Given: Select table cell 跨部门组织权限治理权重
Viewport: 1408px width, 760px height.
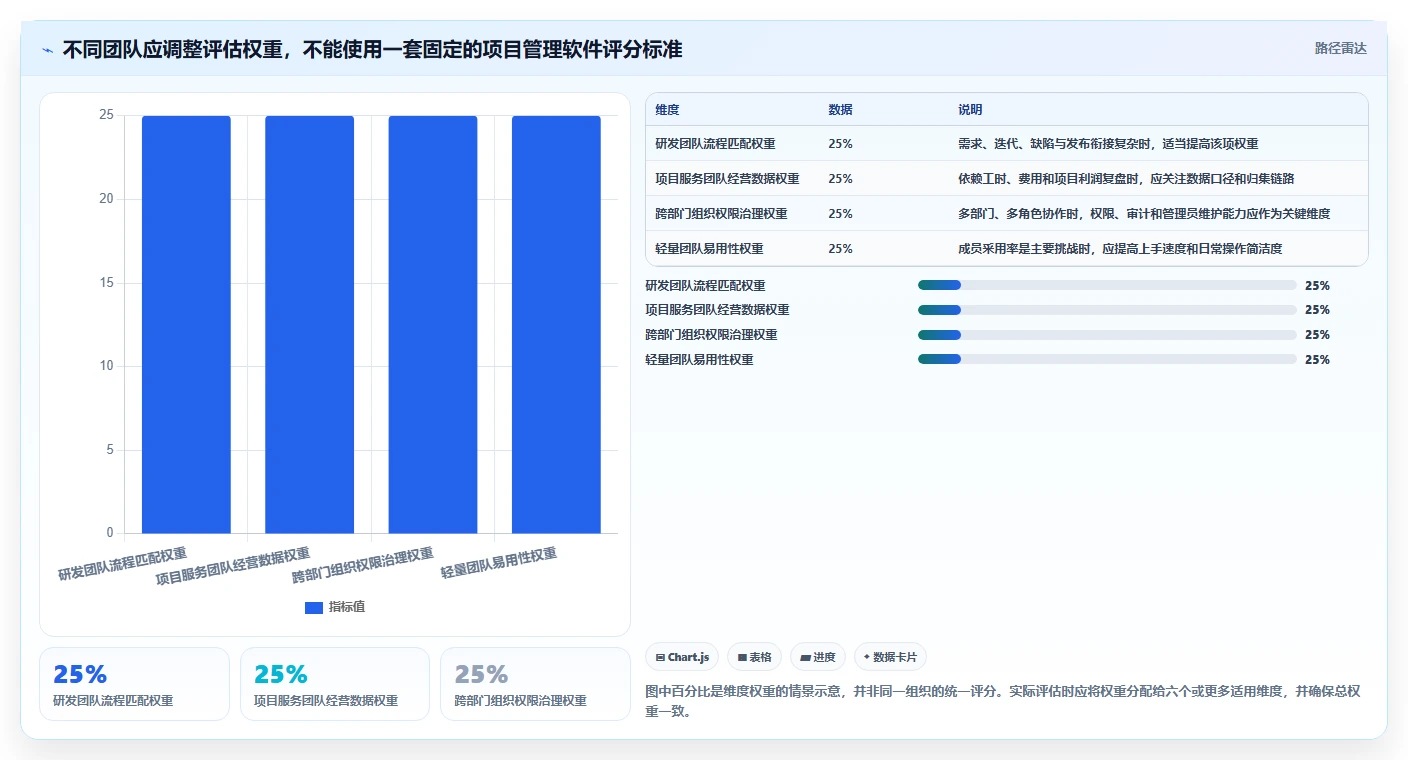Looking at the screenshot, I should pos(721,214).
